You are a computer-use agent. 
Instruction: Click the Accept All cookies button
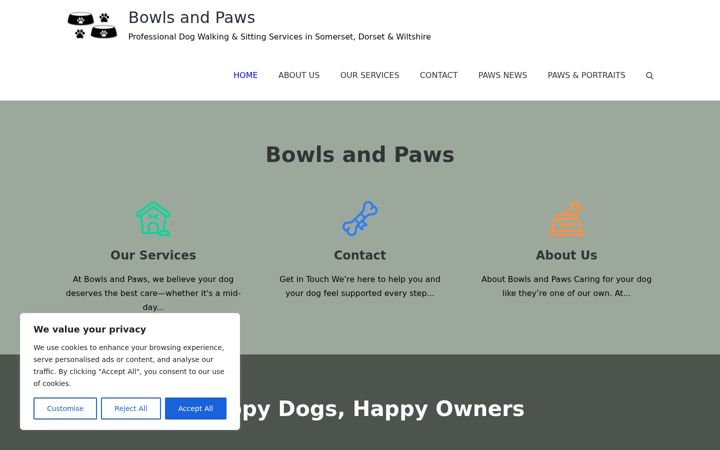[x=196, y=408]
